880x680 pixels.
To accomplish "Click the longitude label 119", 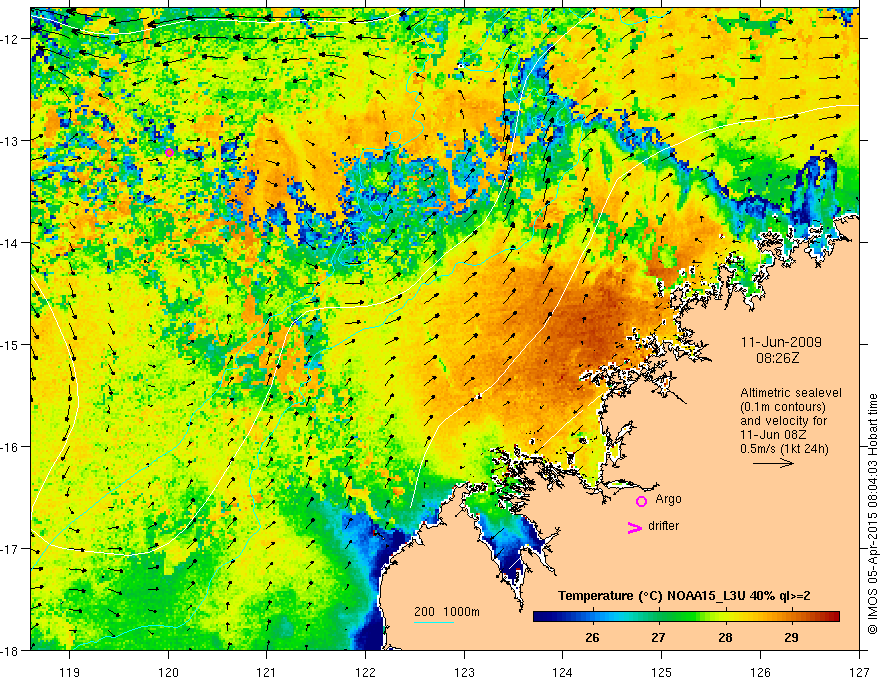I will [x=70, y=672].
